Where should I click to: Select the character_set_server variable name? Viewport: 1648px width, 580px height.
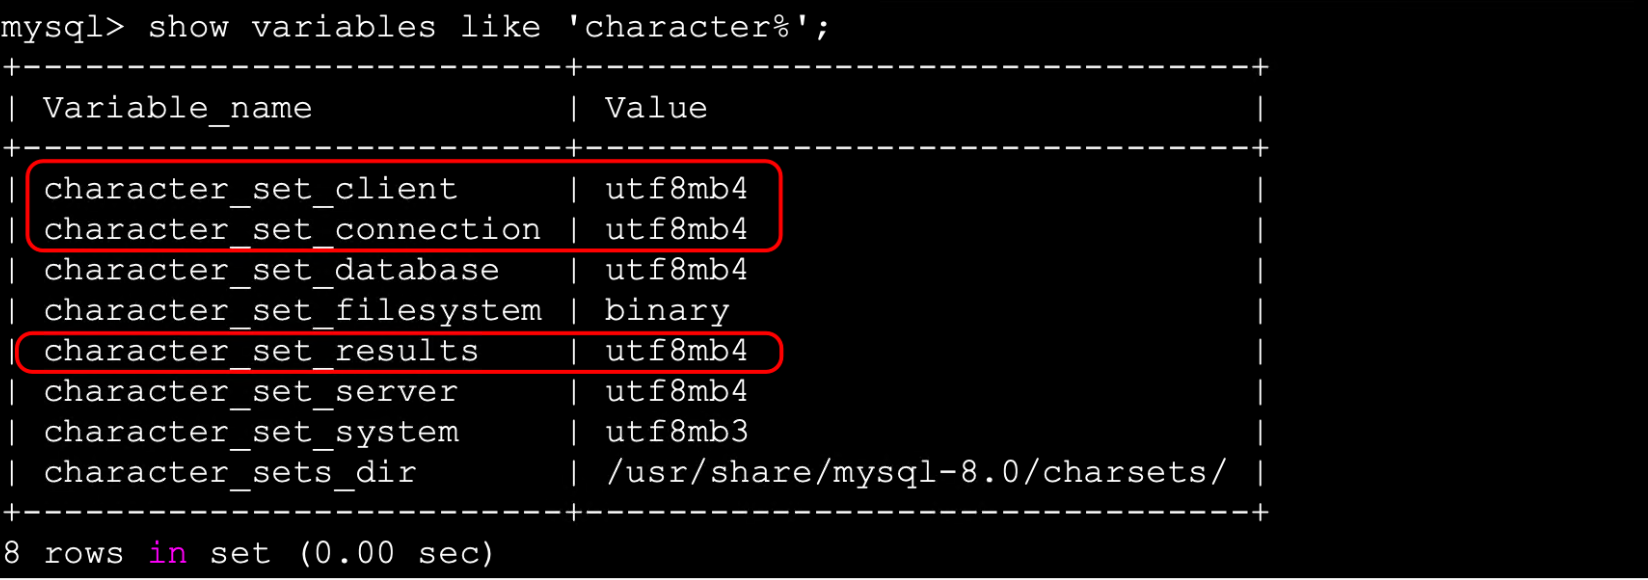point(250,392)
